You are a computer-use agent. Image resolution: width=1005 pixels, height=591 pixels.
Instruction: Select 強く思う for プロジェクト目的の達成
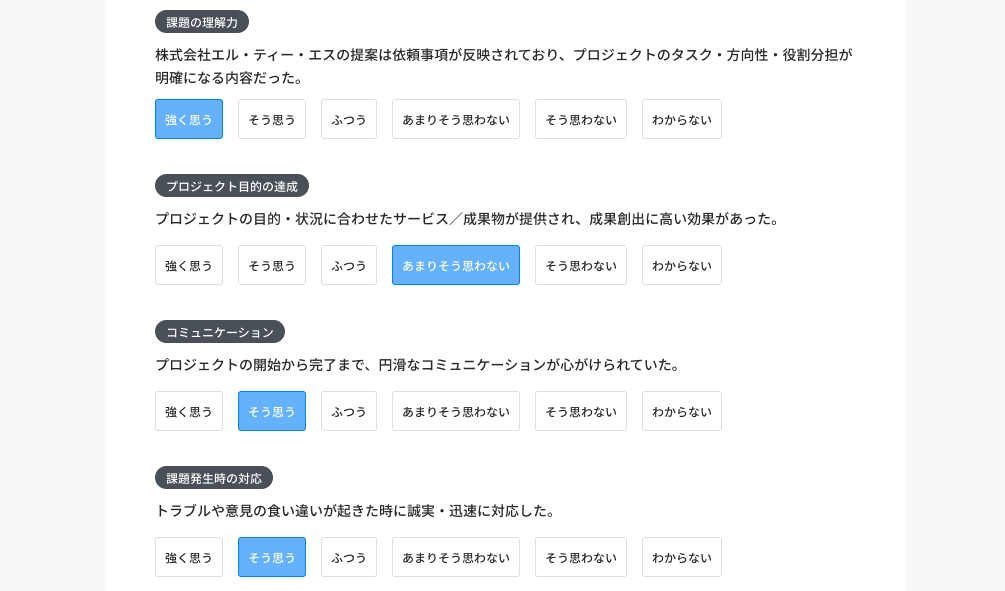(x=188, y=265)
